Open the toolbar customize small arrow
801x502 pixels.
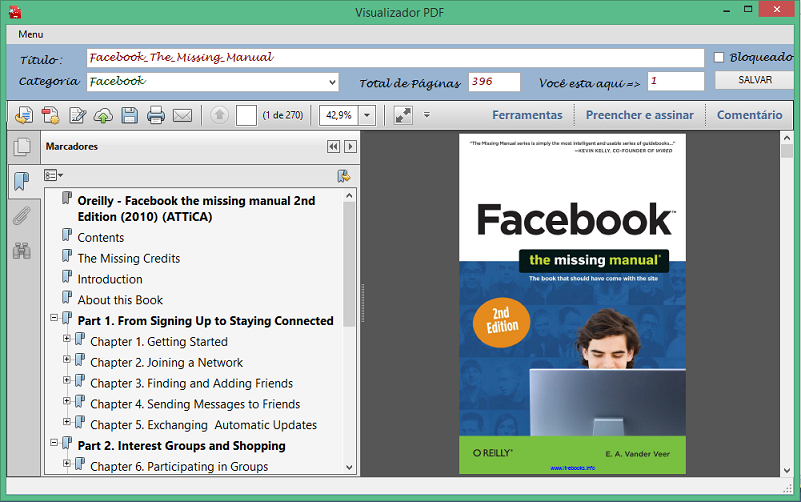[427, 115]
